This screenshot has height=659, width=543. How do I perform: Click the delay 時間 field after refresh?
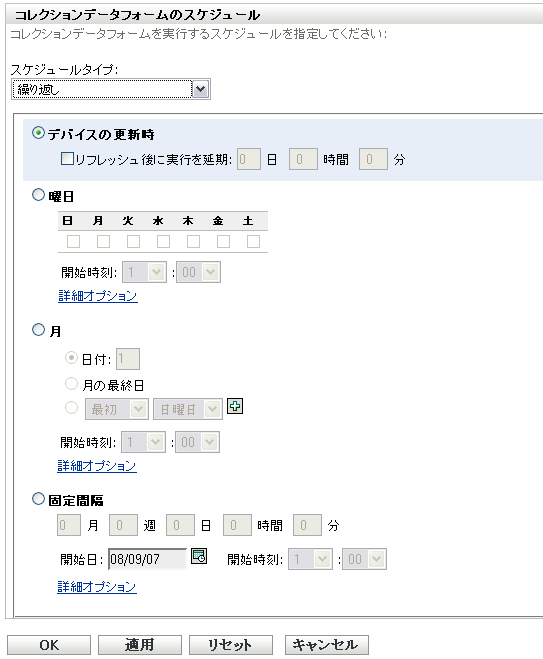click(303, 159)
